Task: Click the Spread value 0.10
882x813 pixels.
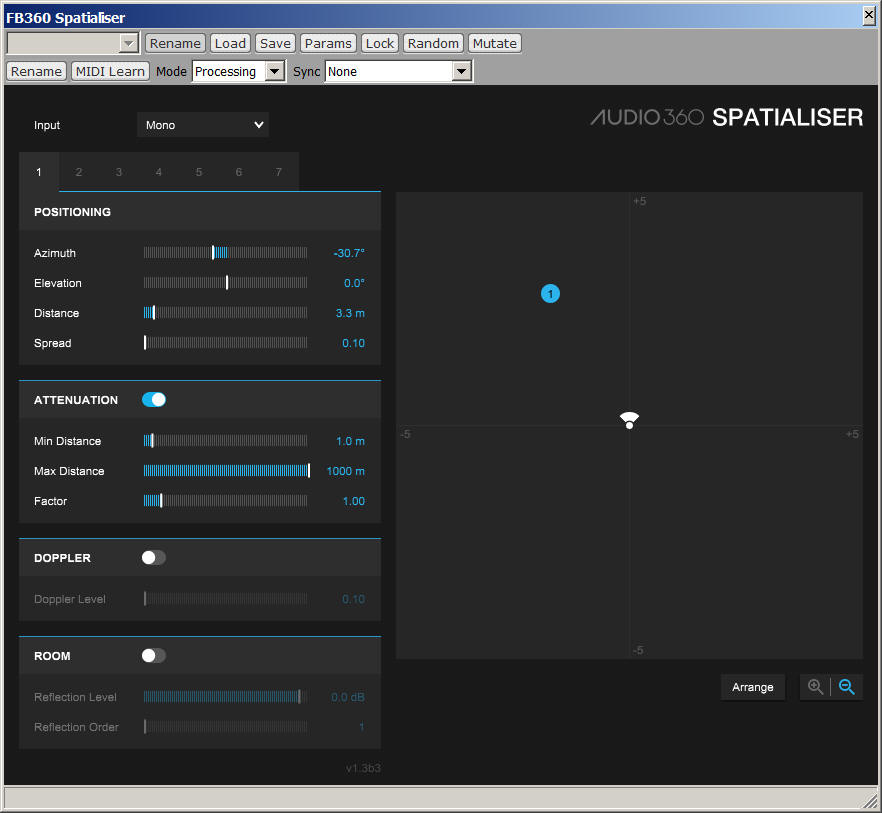Action: coord(353,343)
